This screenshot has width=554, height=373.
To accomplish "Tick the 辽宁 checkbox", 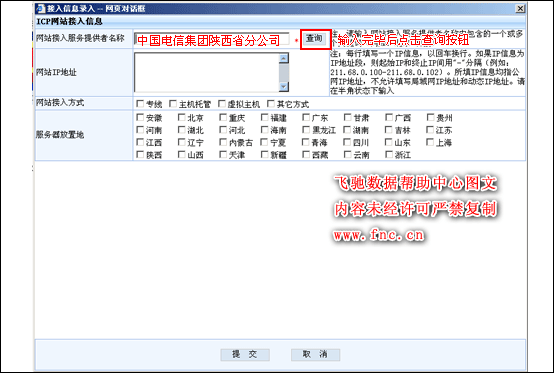I will pyautogui.click(x=182, y=142).
